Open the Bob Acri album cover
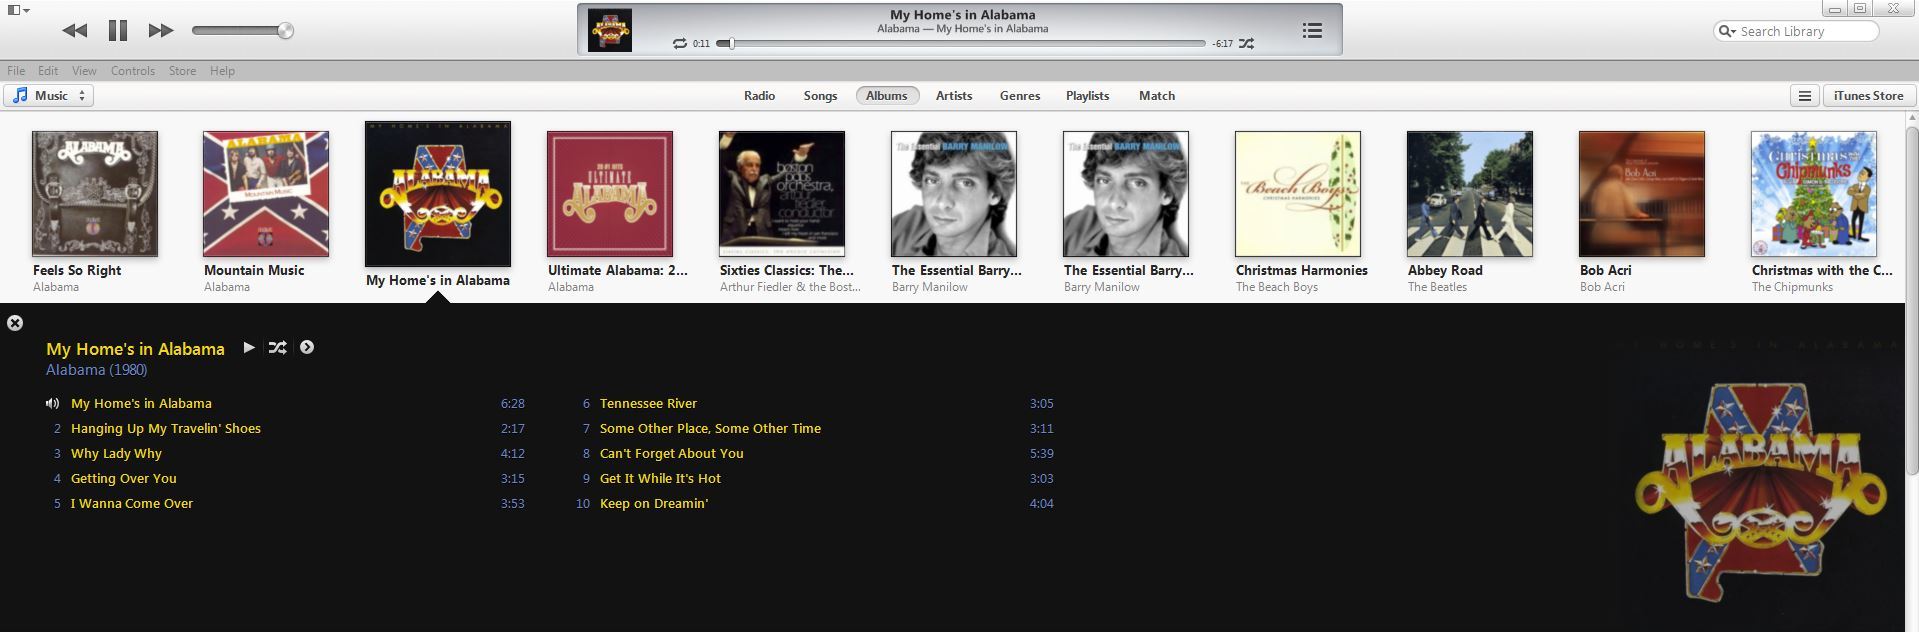 (1642, 194)
